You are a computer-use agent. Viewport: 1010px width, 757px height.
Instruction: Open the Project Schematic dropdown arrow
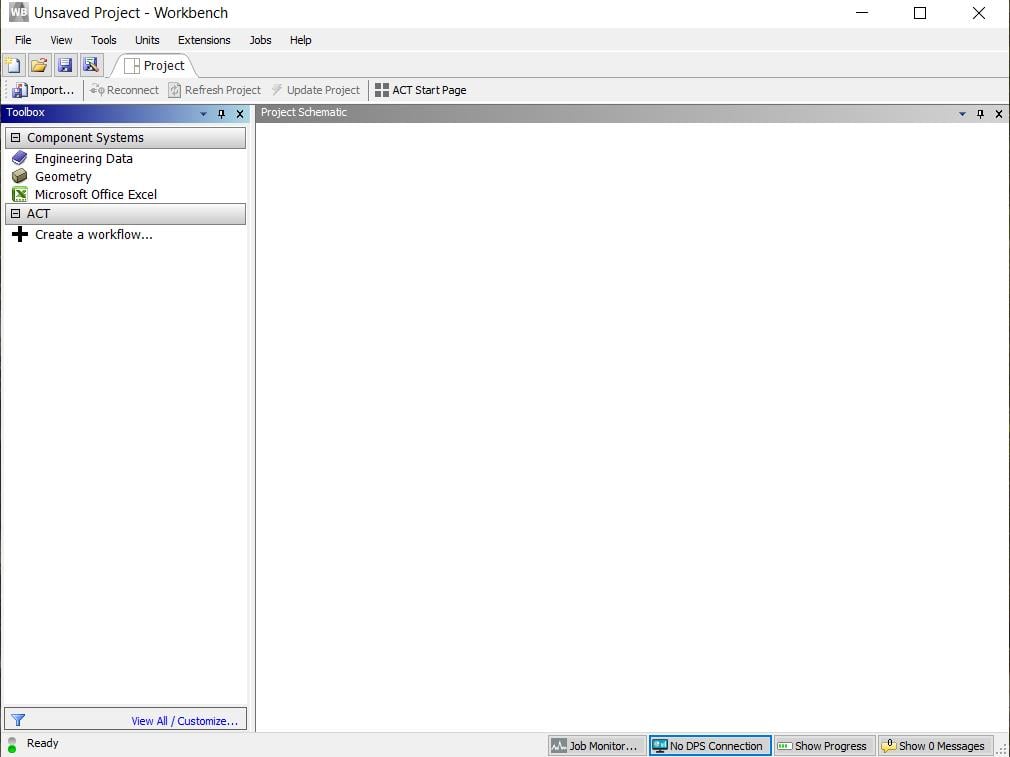[962, 114]
